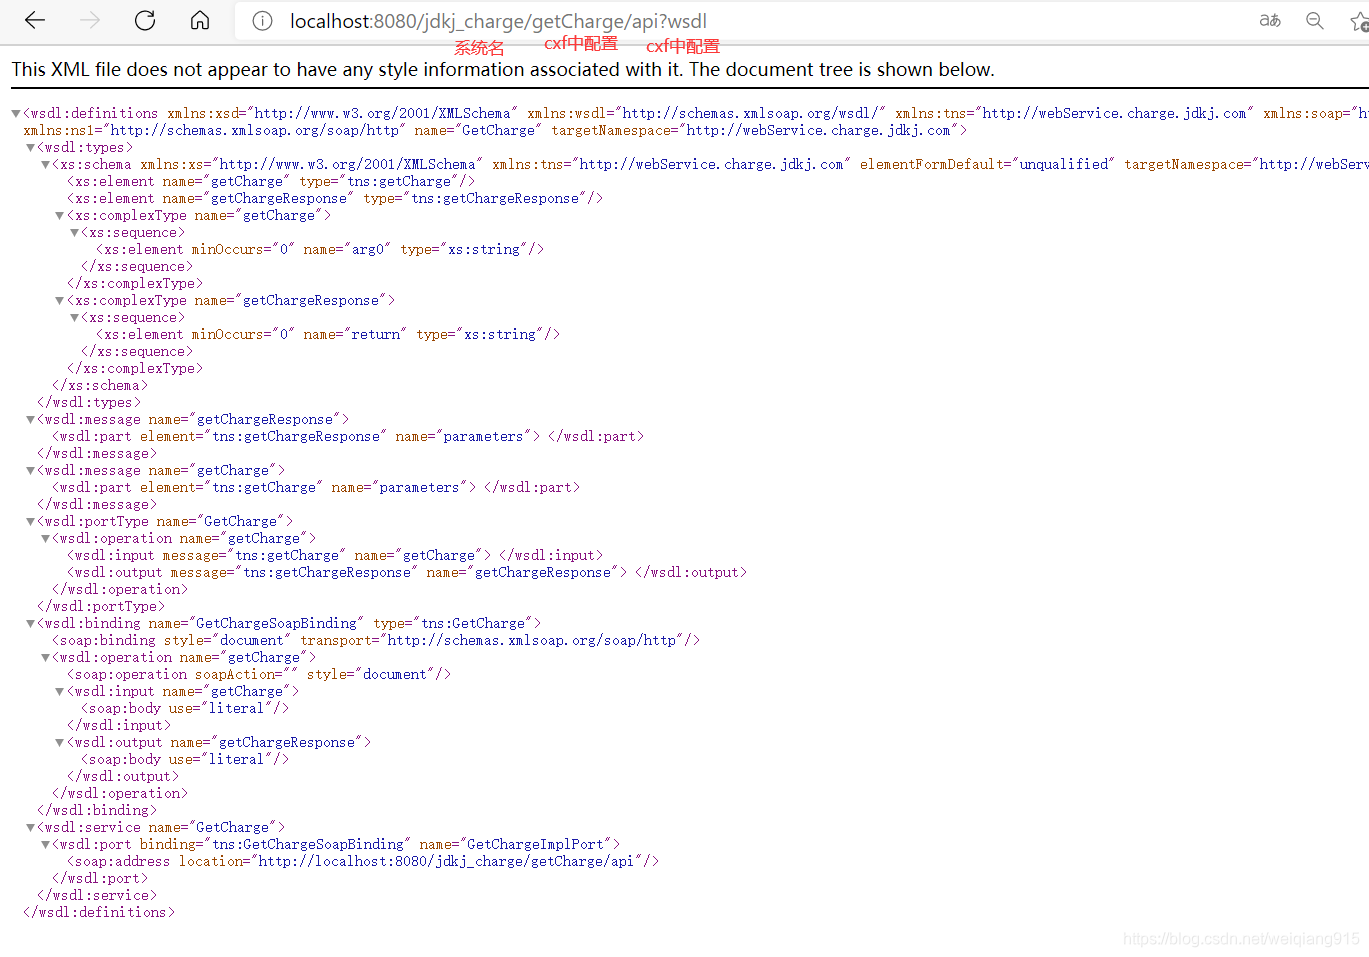This screenshot has width=1369, height=957.
Task: Collapse the xs:schema node
Action: click(x=46, y=165)
